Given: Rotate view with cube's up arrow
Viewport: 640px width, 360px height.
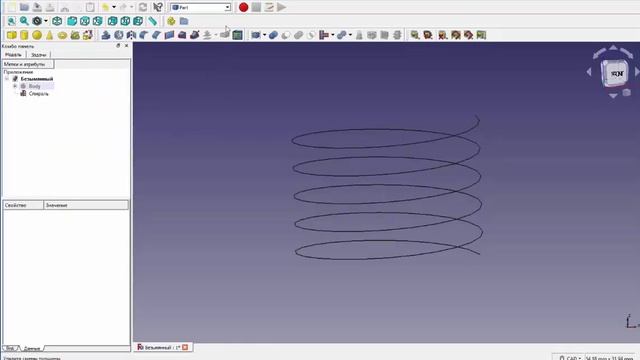Looking at the screenshot, I should pyautogui.click(x=613, y=48).
